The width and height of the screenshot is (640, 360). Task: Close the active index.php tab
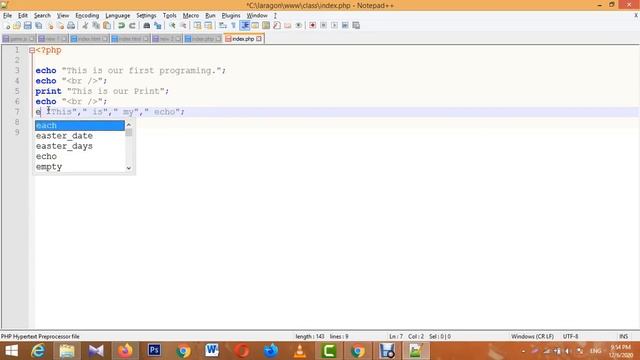pyautogui.click(x=259, y=39)
